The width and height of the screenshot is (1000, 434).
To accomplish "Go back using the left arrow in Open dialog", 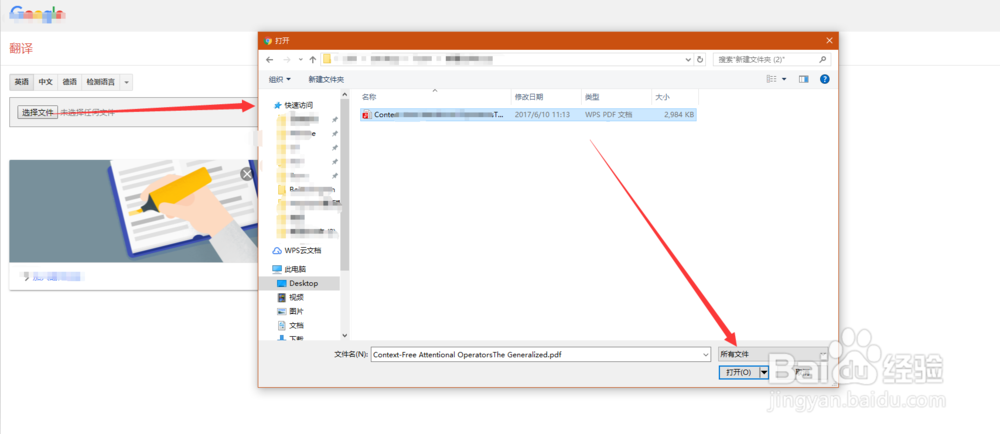I will 270,59.
